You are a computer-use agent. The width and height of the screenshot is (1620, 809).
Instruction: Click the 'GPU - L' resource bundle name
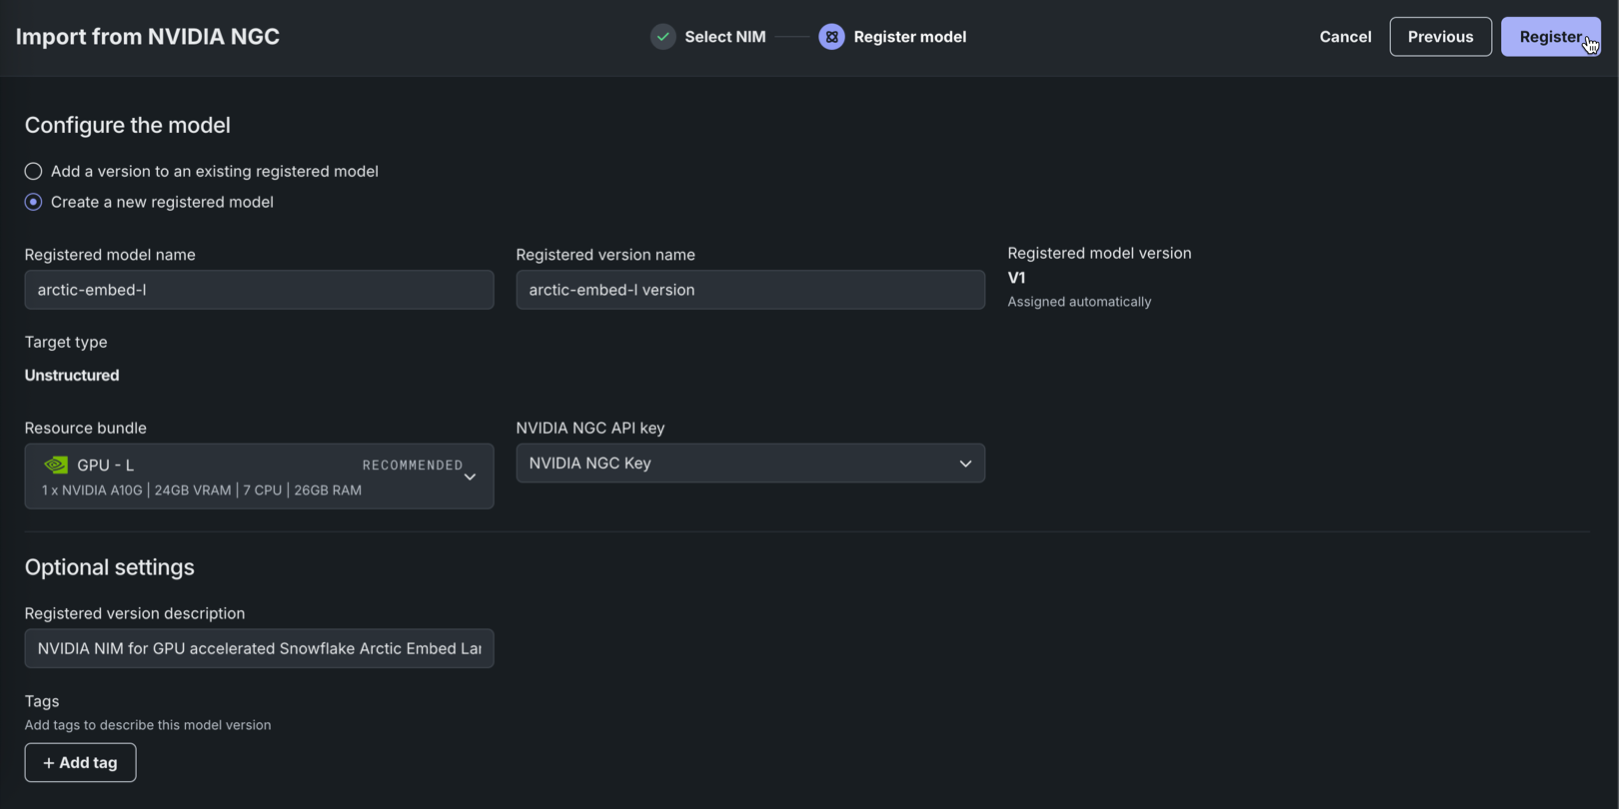pyautogui.click(x=105, y=465)
